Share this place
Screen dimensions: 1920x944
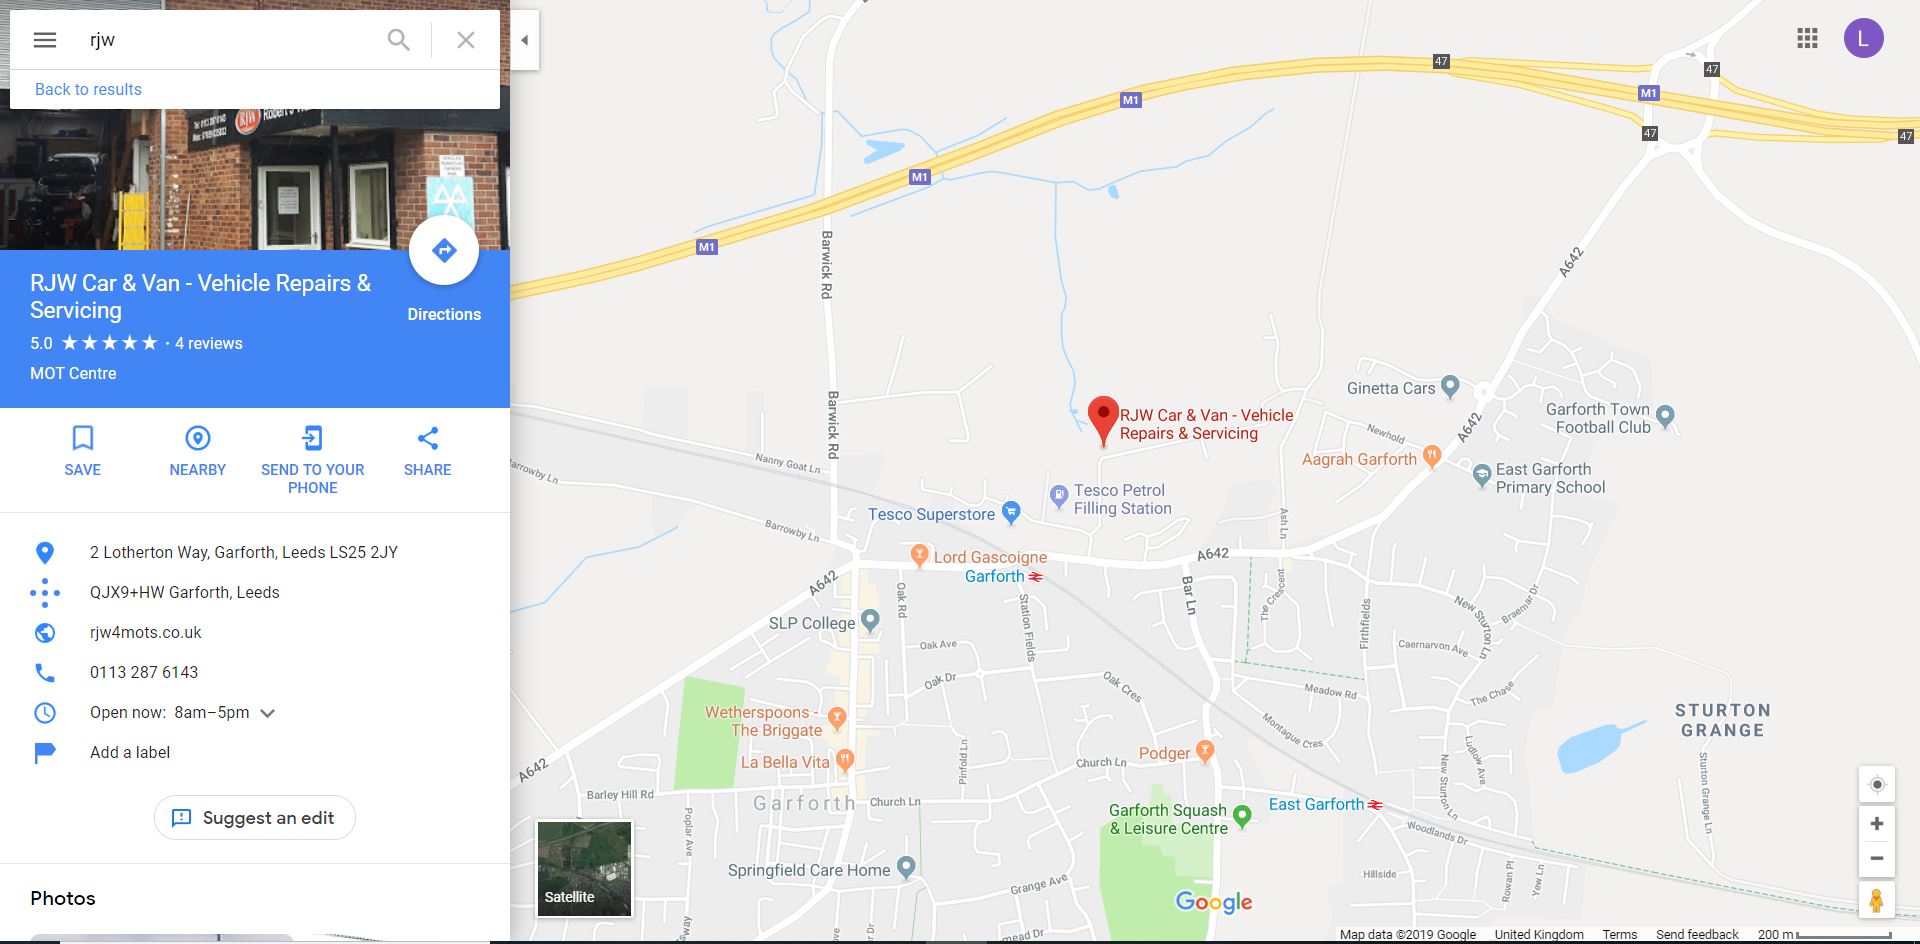427,438
